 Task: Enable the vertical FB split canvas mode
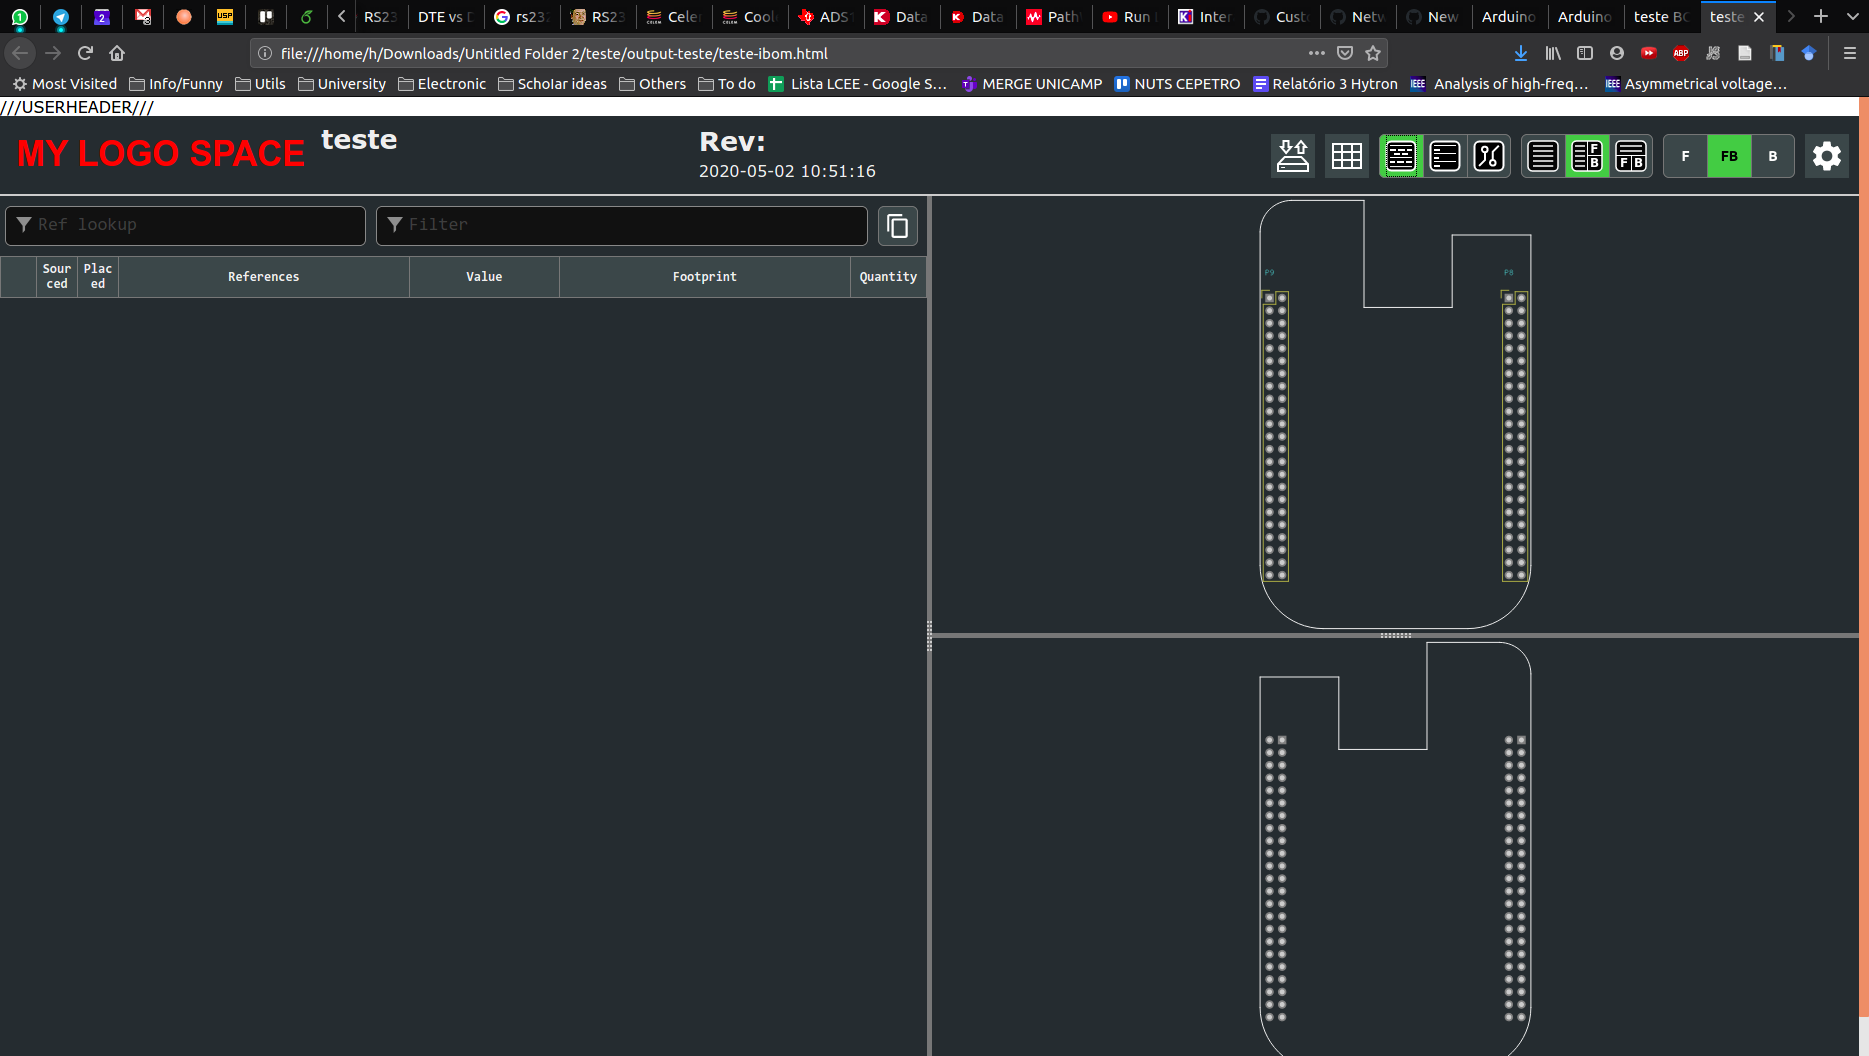click(1588, 156)
